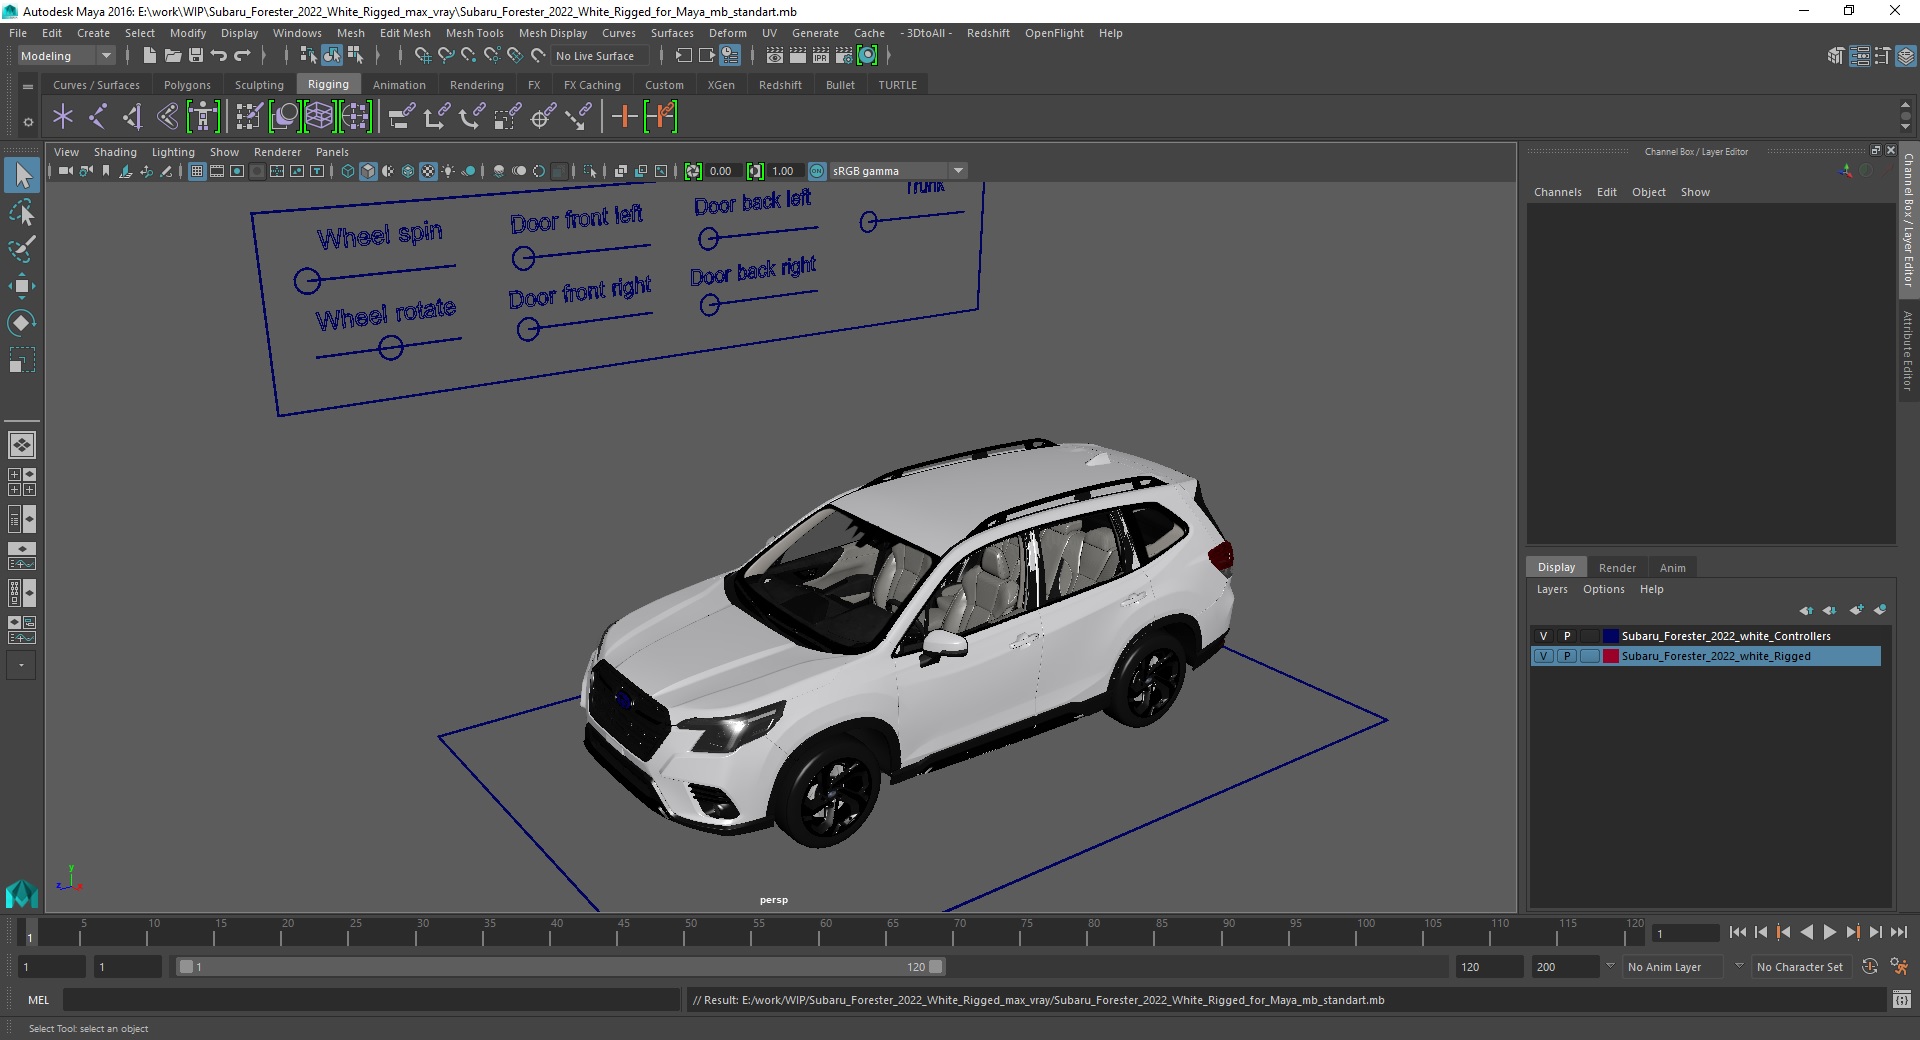
Task: Toggle visibility V of the Rigged layer
Action: [x=1543, y=656]
